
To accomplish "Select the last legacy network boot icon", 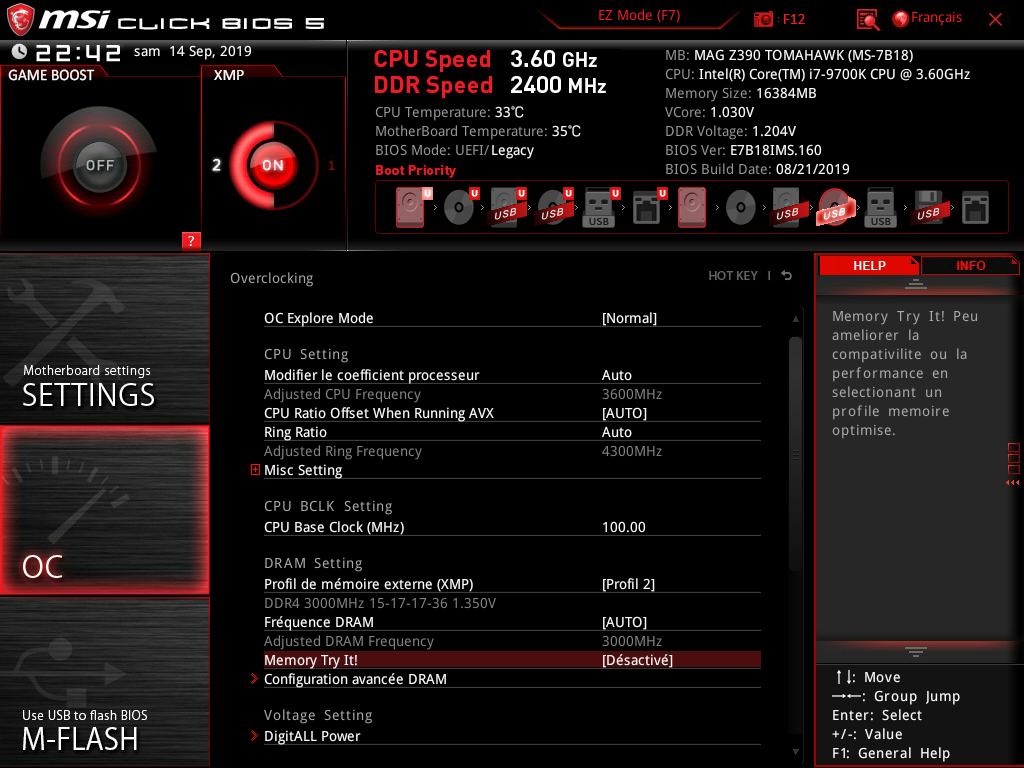I will coord(975,208).
